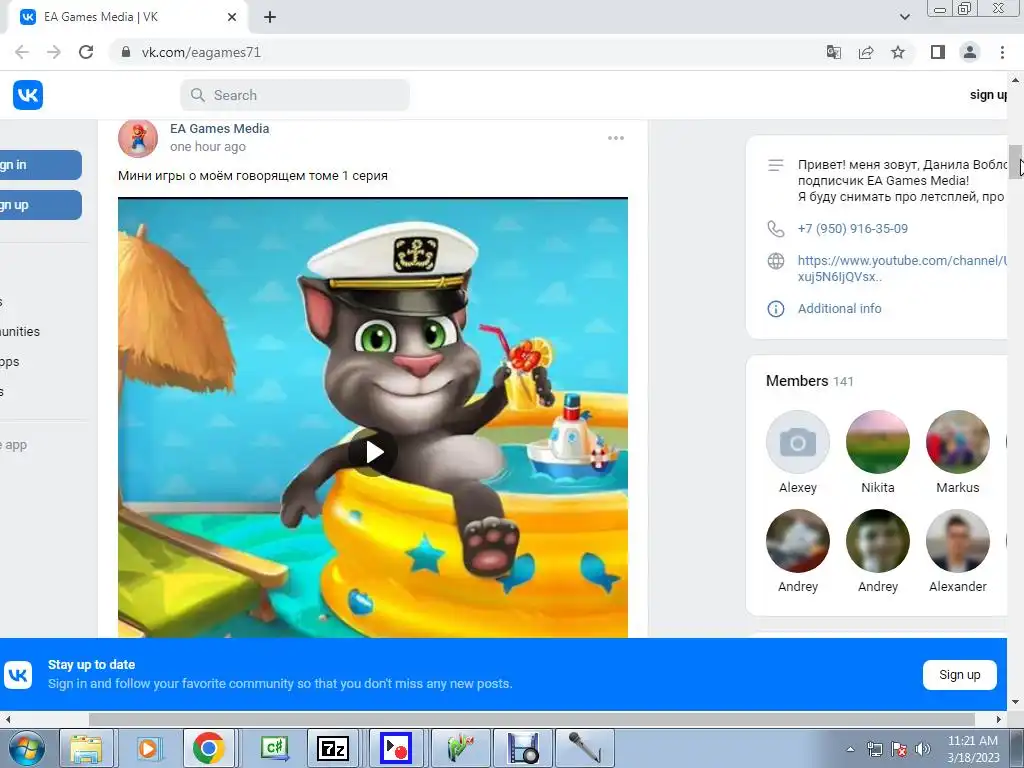Go back in browser history
1024x768 pixels.
click(22, 52)
